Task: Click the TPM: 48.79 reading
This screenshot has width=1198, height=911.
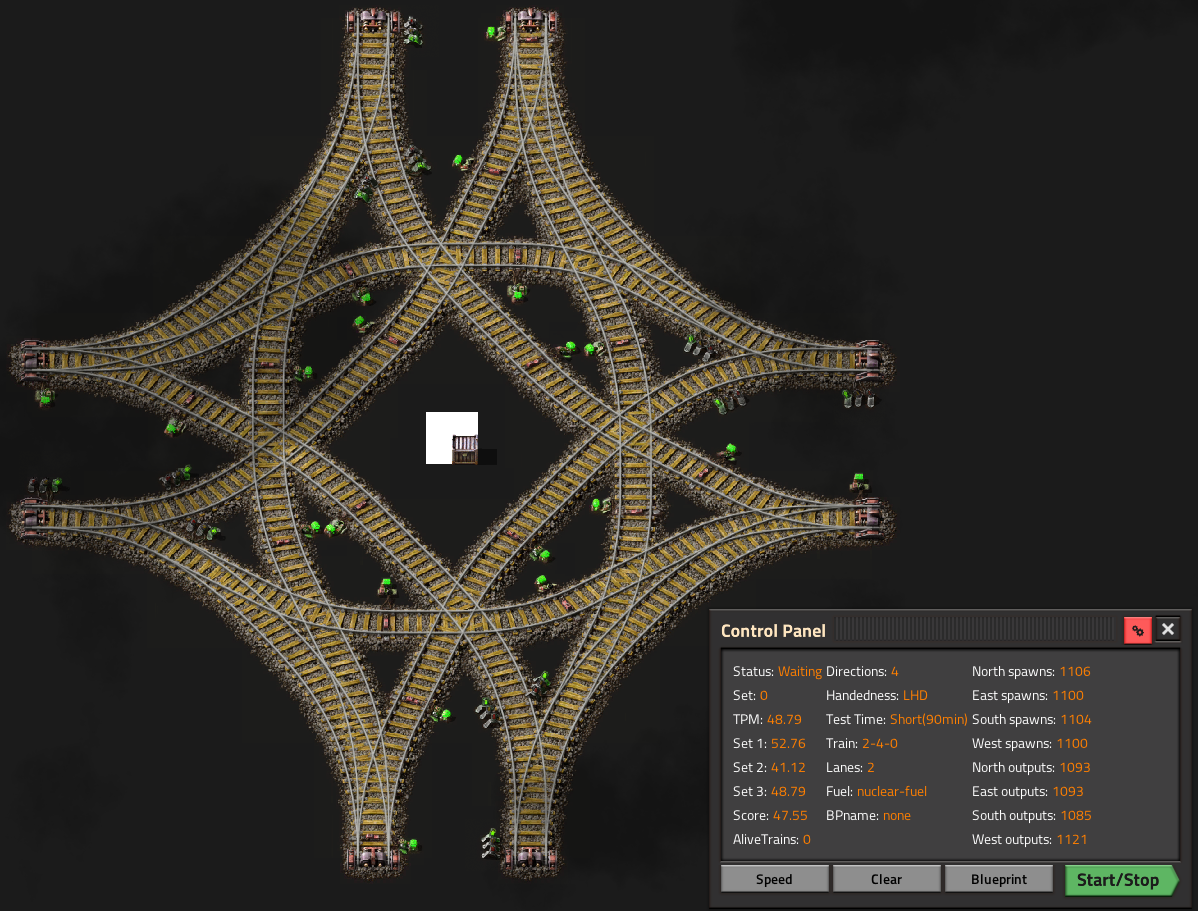Action: click(x=767, y=719)
